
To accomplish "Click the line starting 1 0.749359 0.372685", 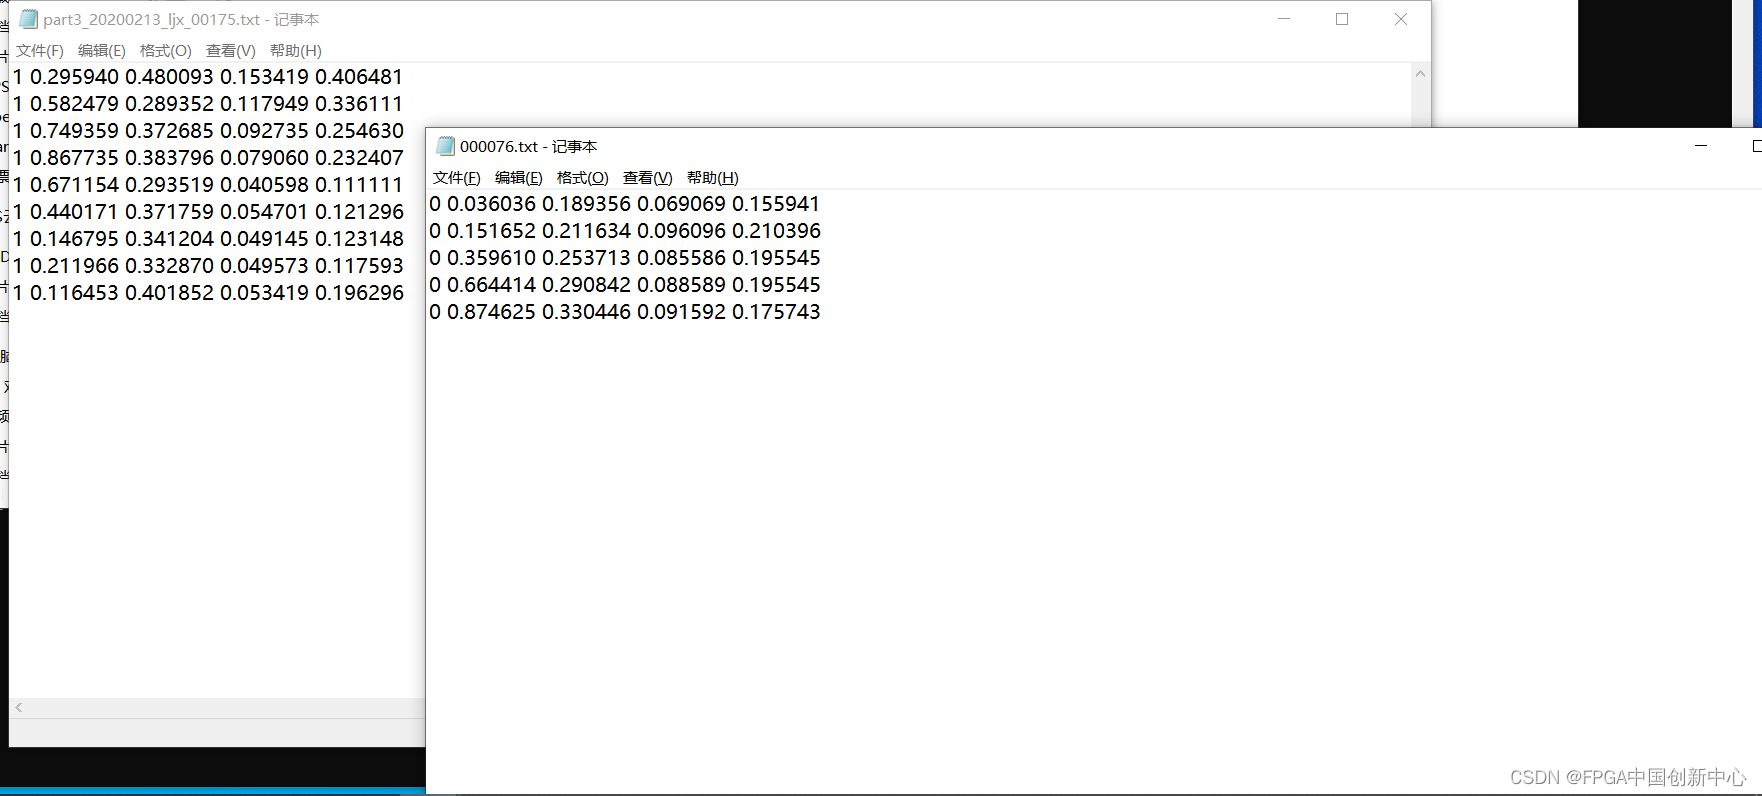I will coord(208,131).
